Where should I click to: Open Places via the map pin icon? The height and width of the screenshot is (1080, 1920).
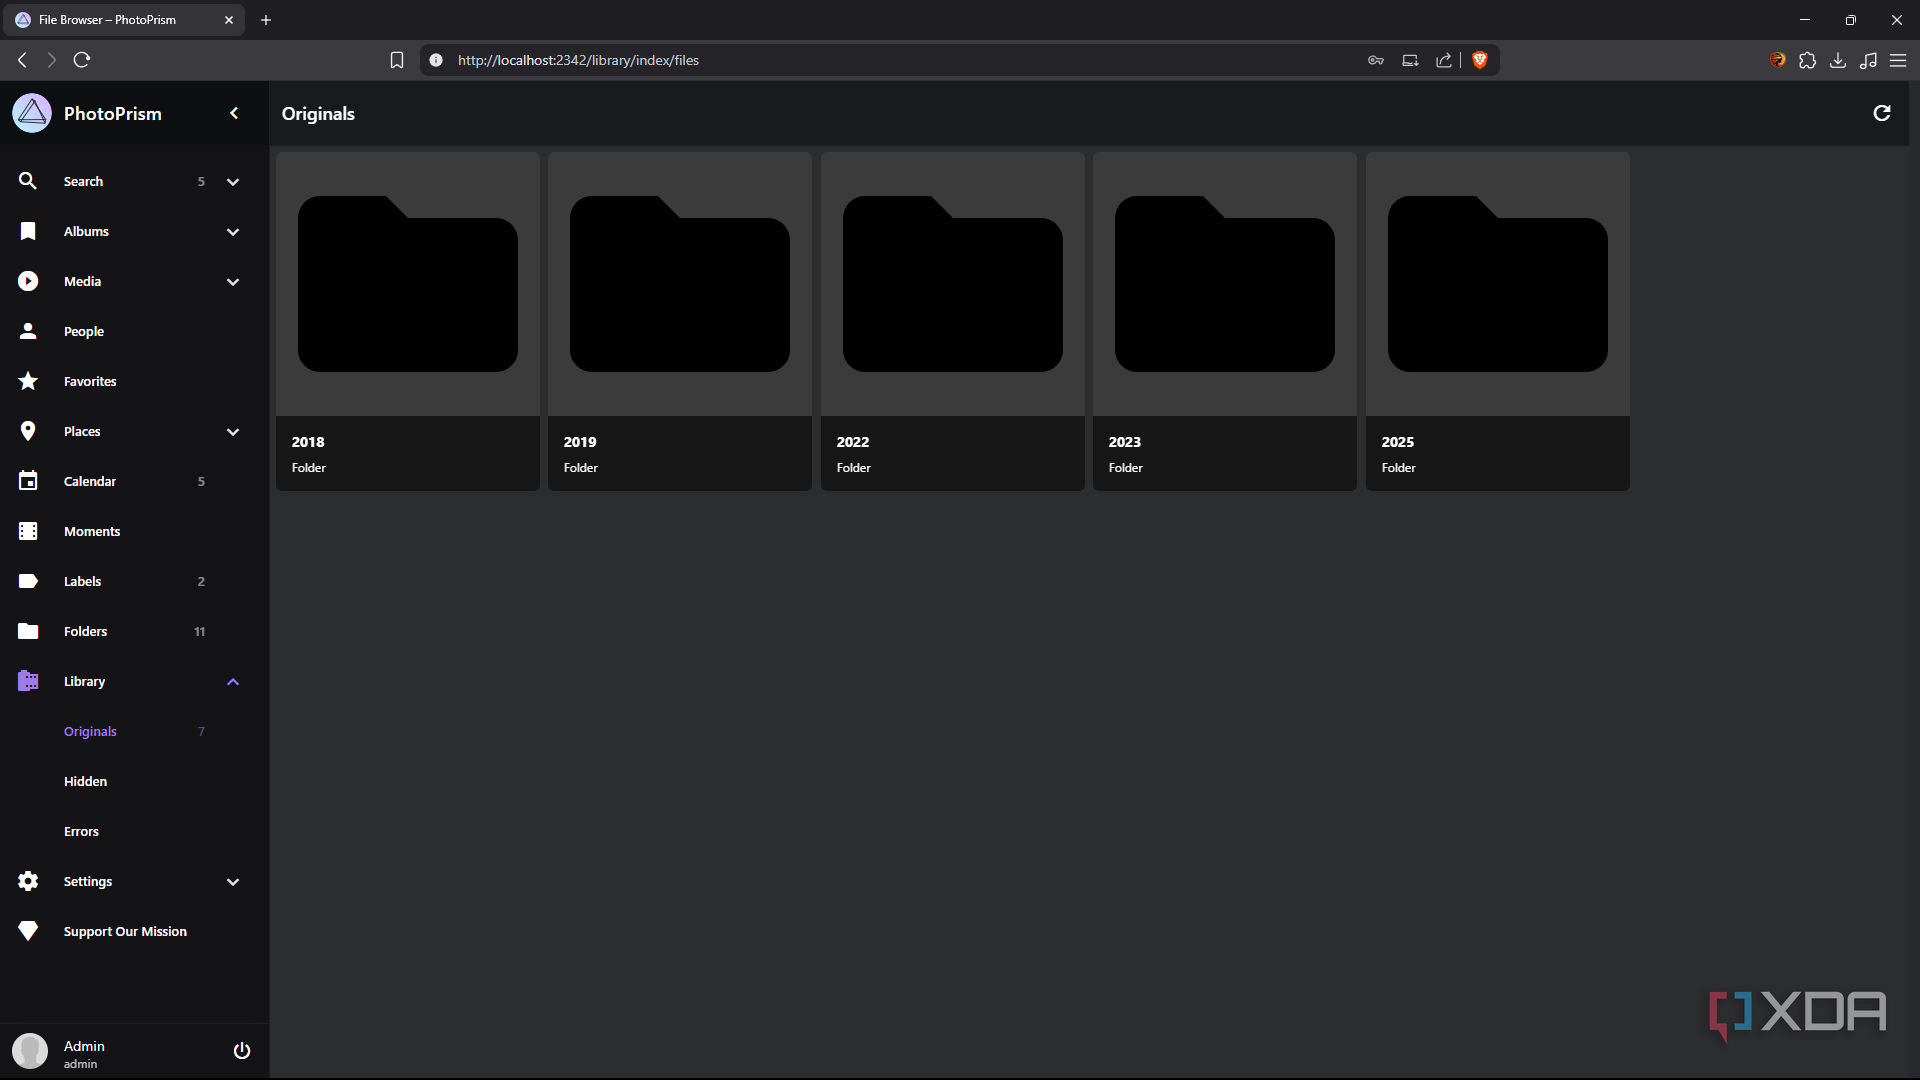pos(28,431)
